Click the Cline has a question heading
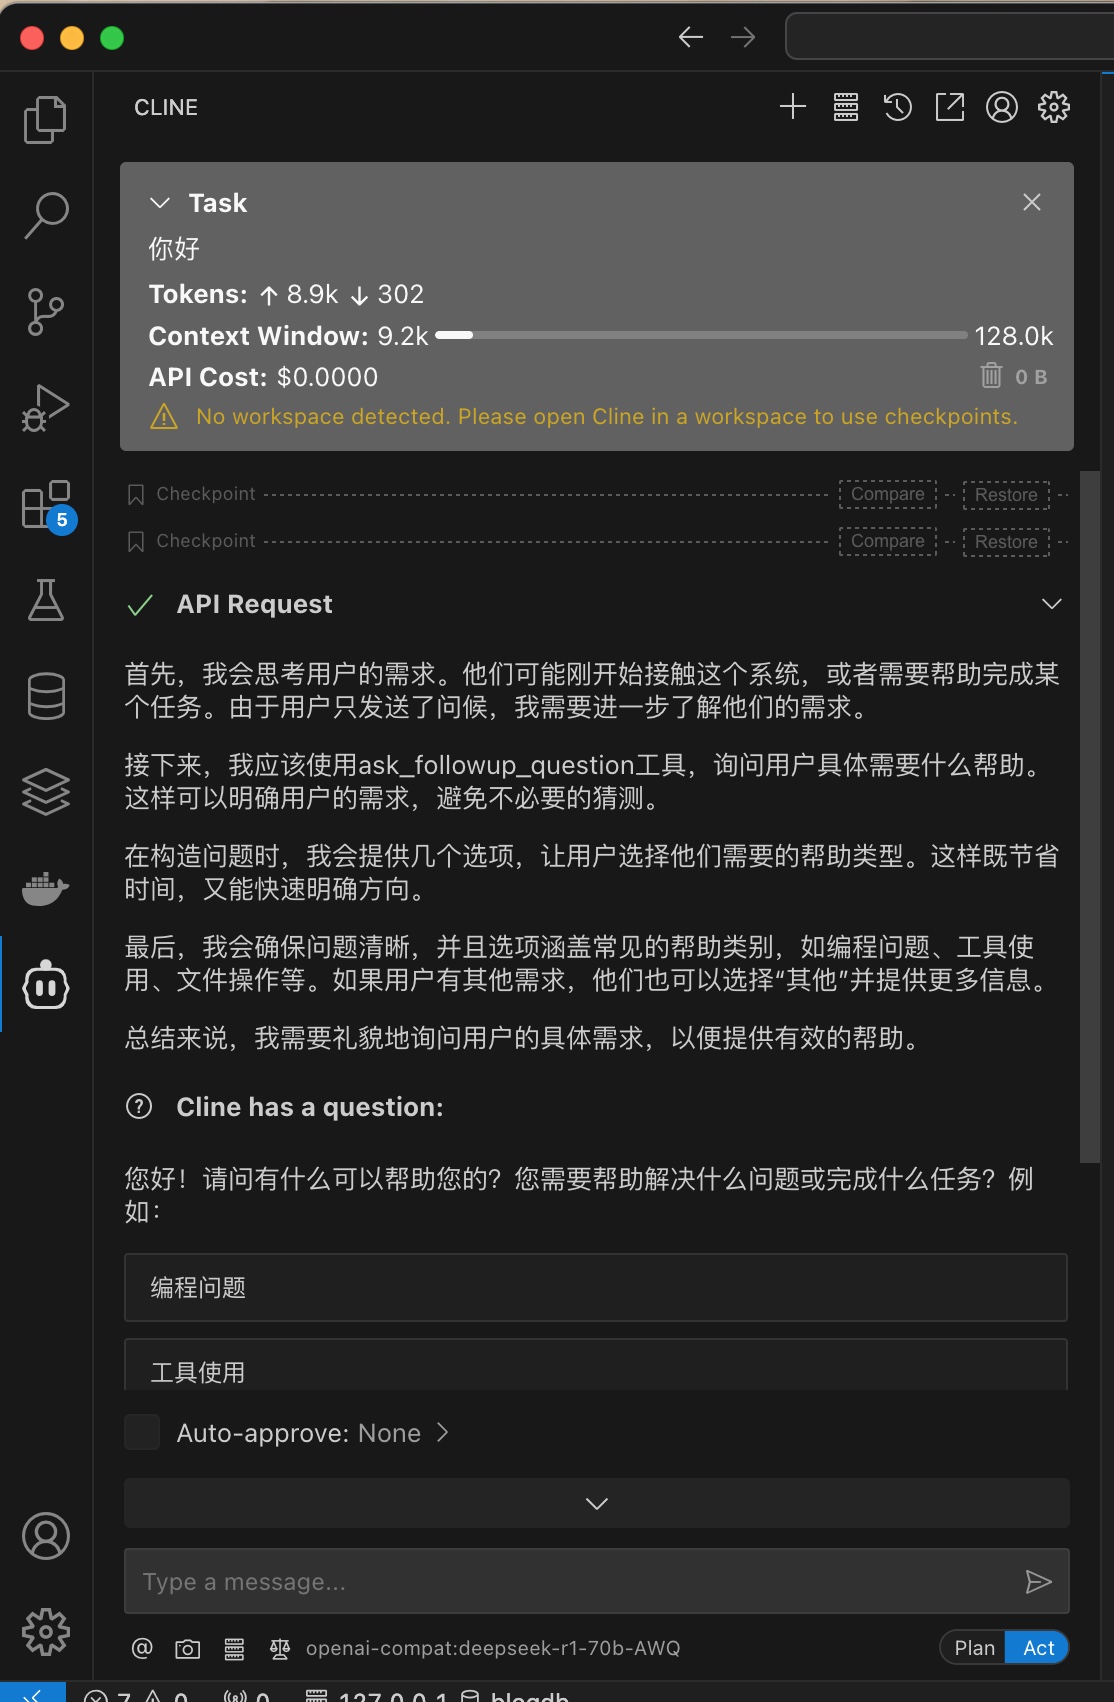 click(x=309, y=1107)
